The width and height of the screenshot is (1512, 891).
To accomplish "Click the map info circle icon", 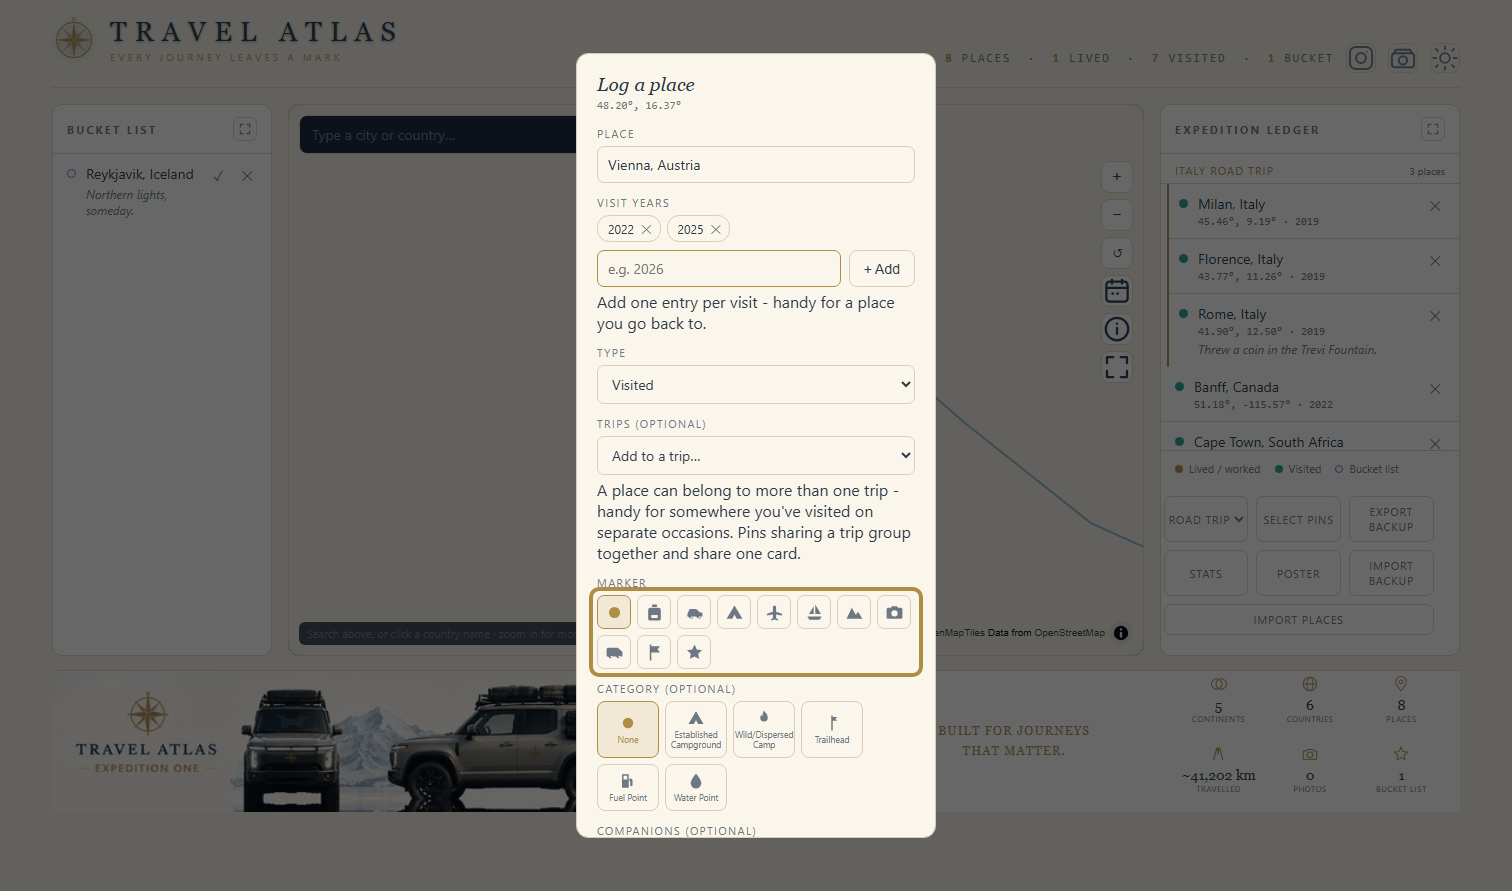I will (x=1117, y=329).
